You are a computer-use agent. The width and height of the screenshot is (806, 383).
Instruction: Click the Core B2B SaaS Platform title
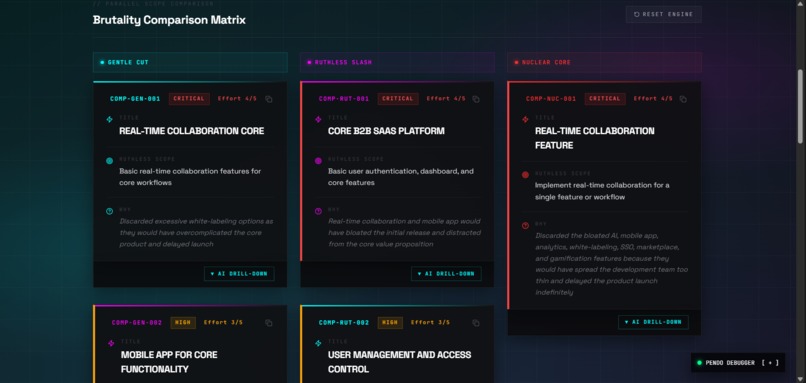(387, 131)
